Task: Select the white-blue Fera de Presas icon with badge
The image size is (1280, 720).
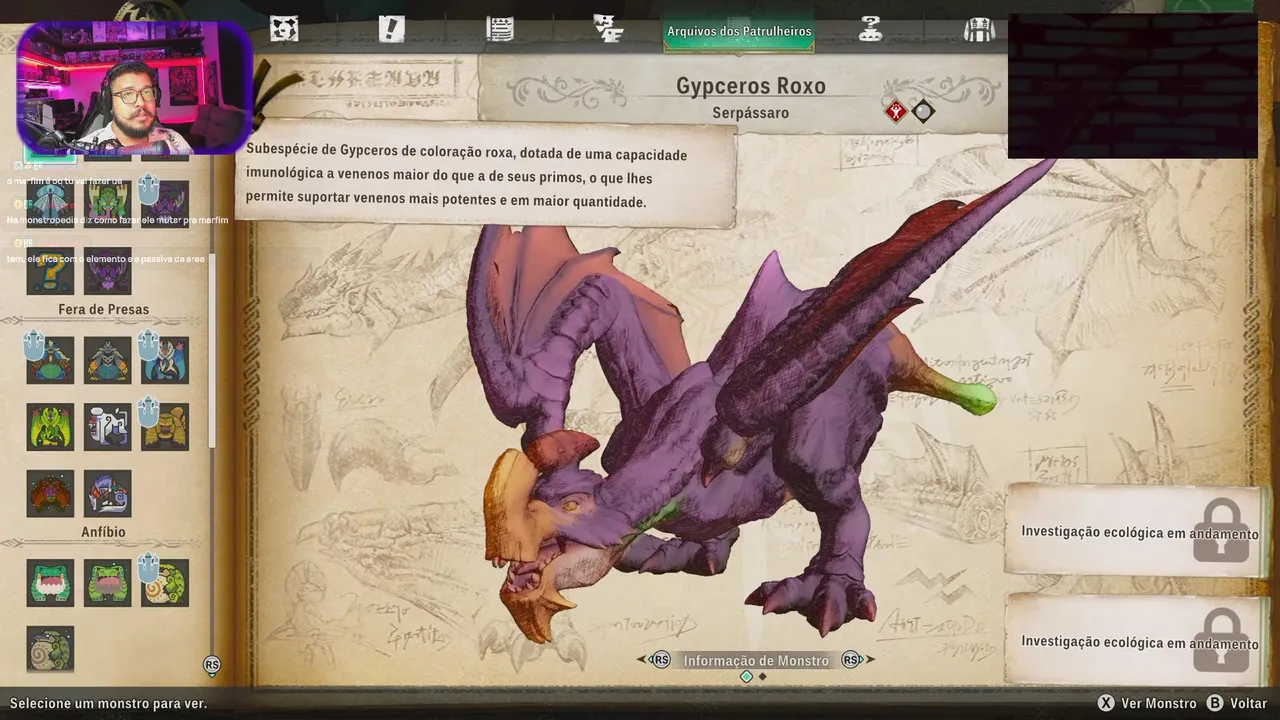Action: pos(165,360)
